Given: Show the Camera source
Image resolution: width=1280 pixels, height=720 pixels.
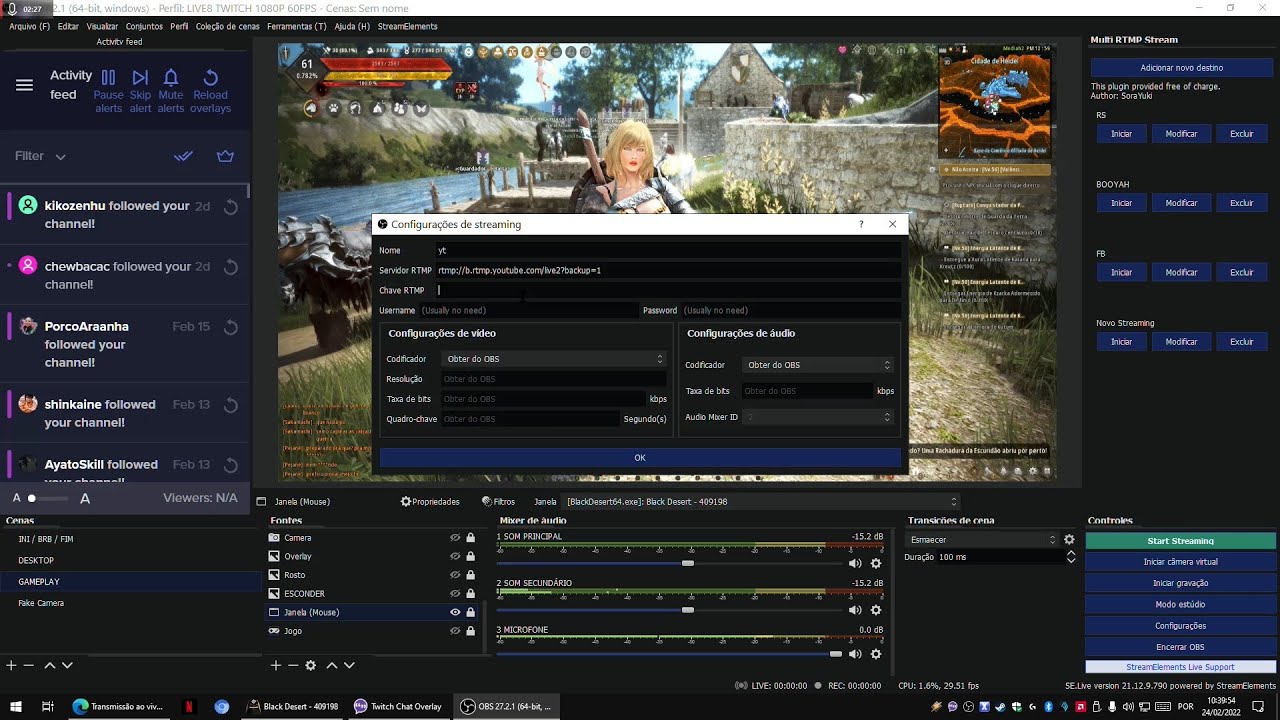Looking at the screenshot, I should tap(455, 538).
